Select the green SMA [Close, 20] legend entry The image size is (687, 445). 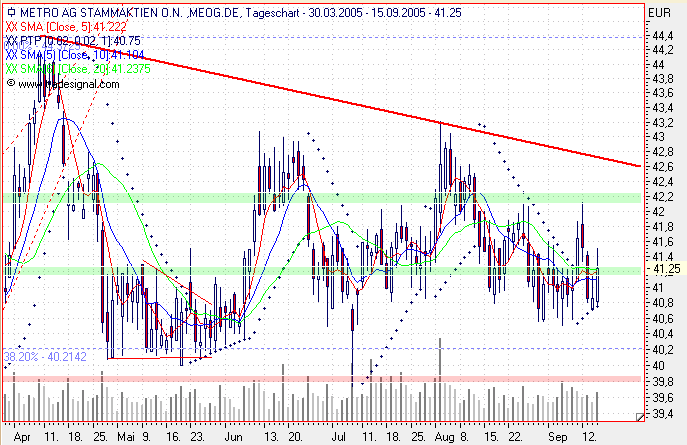point(78,69)
